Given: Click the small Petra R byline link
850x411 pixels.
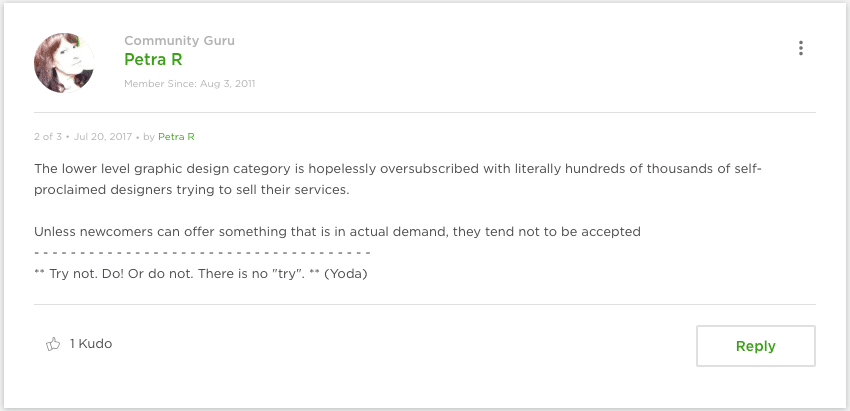Looking at the screenshot, I should pos(176,136).
